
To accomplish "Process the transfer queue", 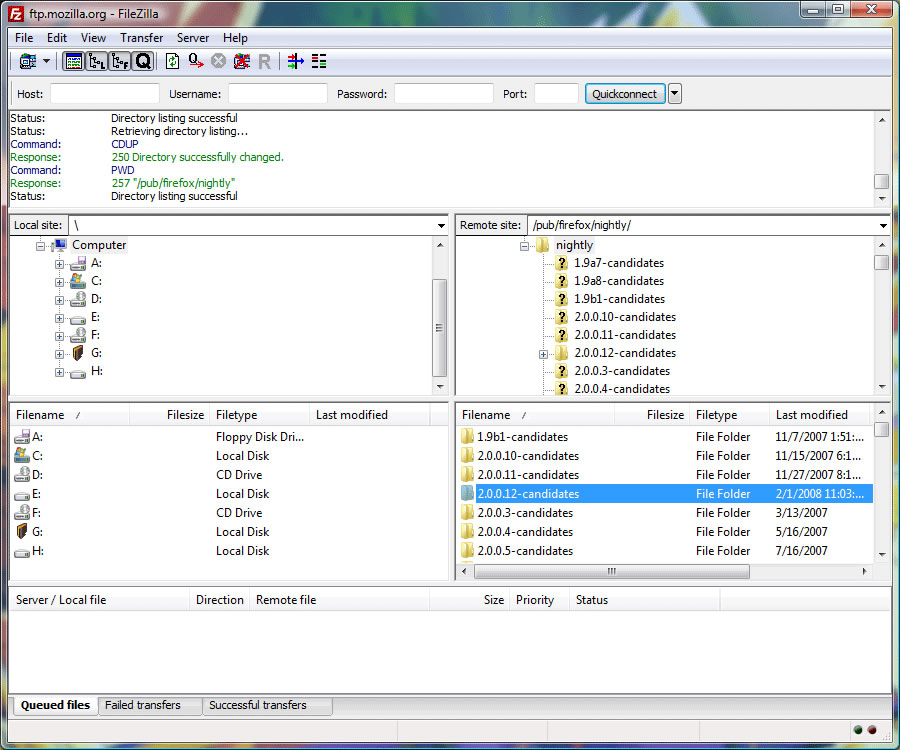I will [x=196, y=61].
